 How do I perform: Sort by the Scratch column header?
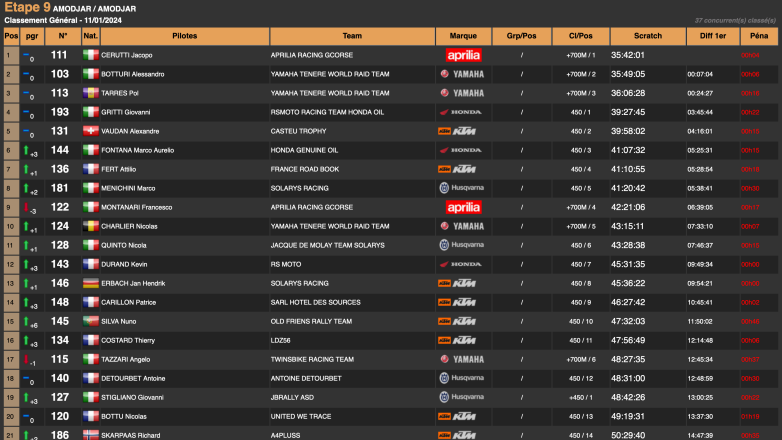647,36
